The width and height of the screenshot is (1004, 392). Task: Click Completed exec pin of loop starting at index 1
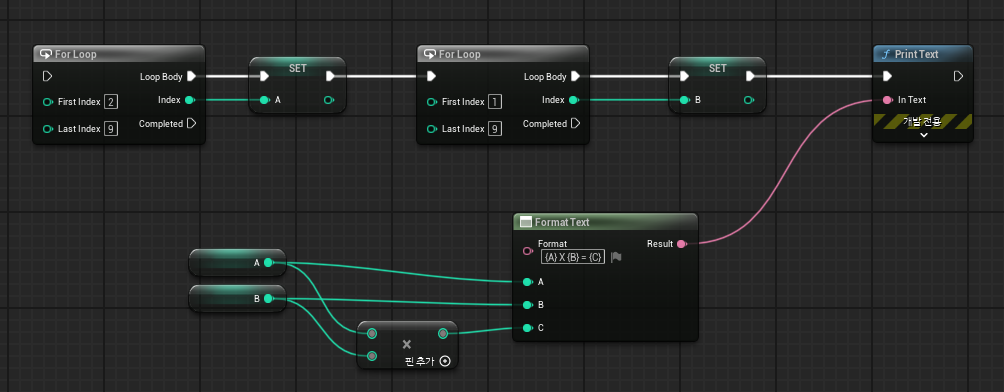point(575,123)
